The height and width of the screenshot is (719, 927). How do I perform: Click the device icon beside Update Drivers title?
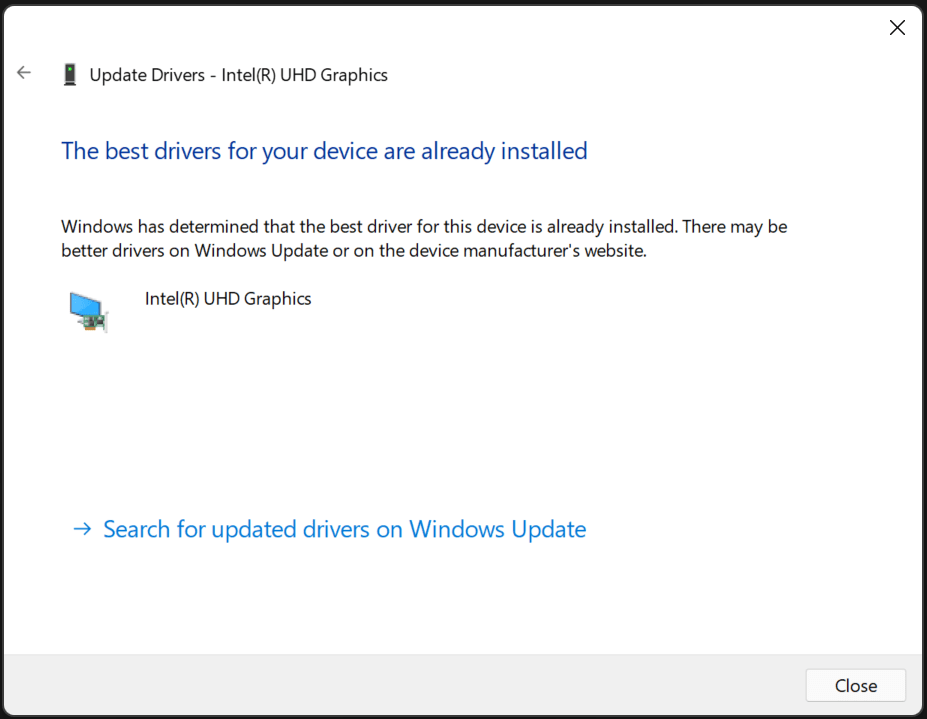[x=69, y=75]
